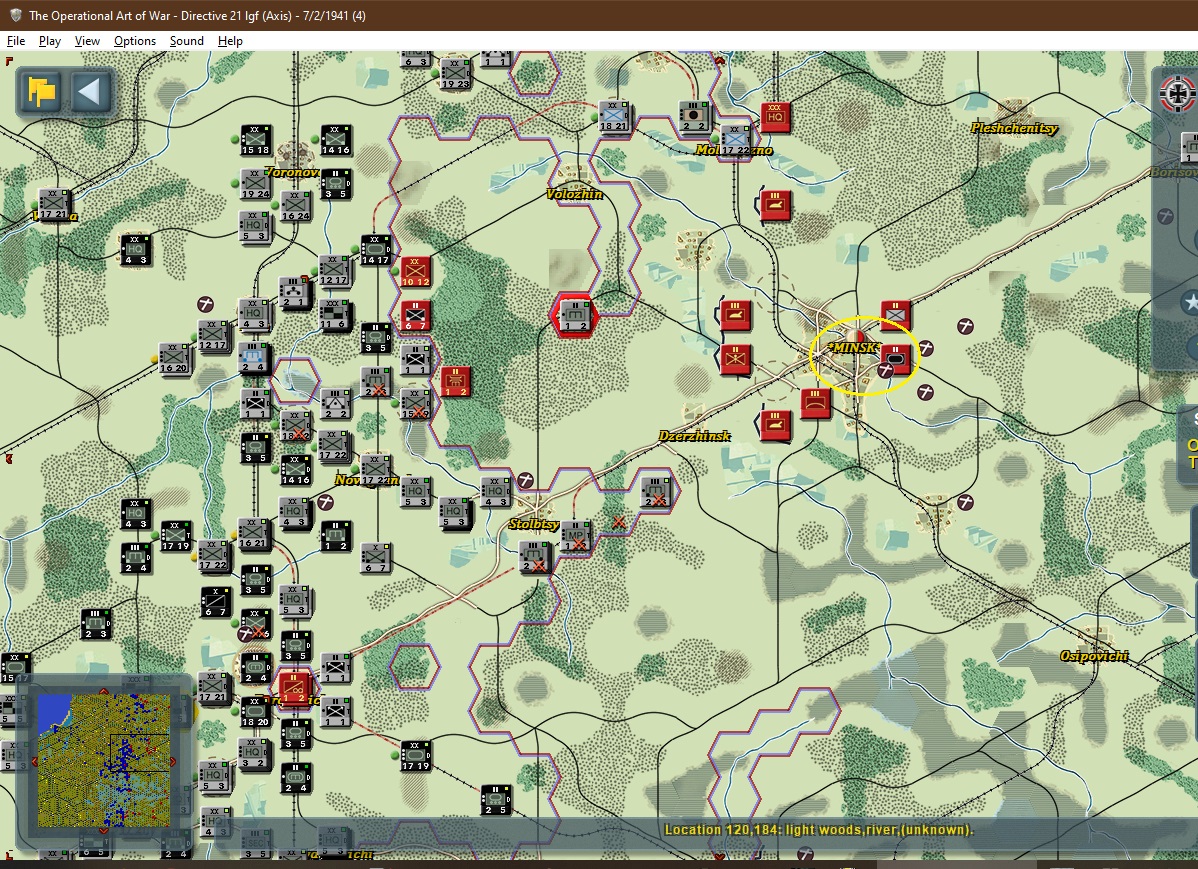The image size is (1198, 869).
Task: Select the grey 2 1 regiment unit
Action: pos(296,292)
